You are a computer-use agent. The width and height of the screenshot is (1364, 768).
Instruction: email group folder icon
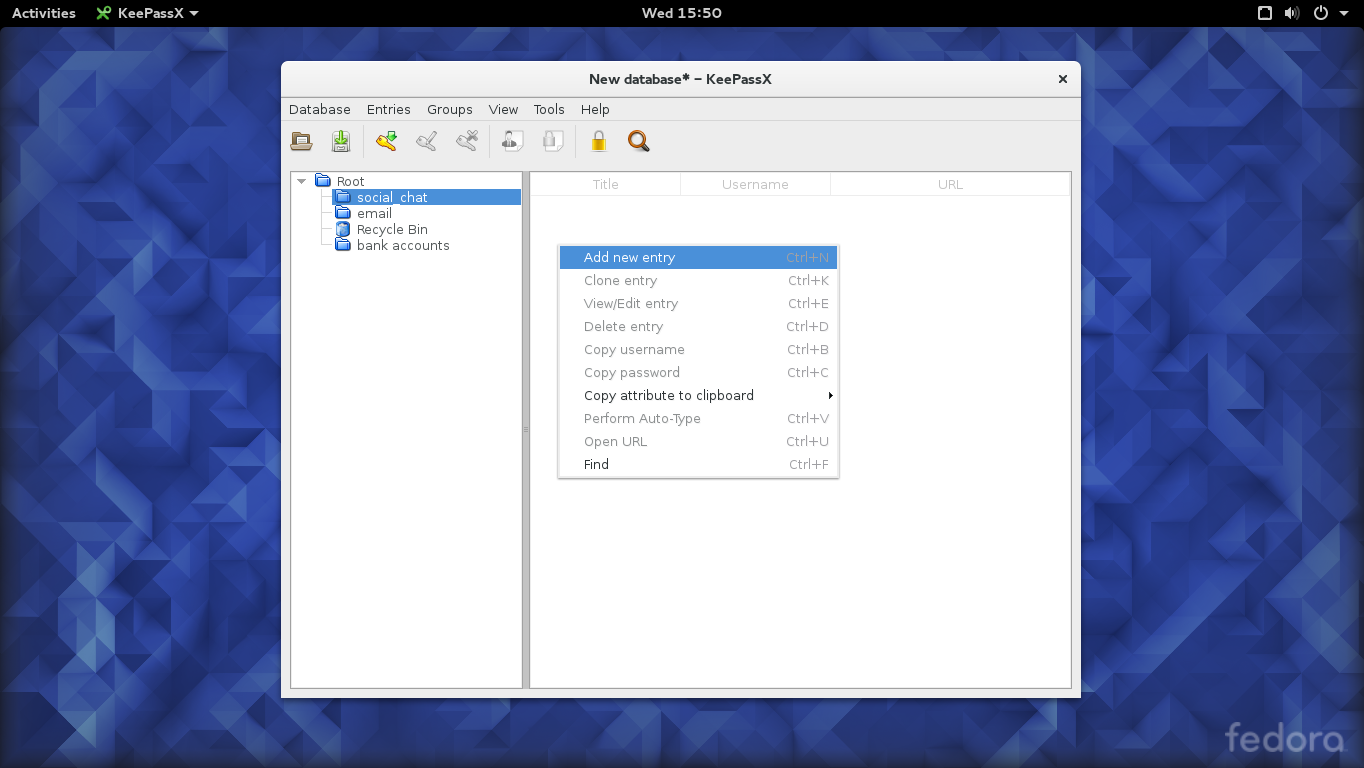pos(343,213)
